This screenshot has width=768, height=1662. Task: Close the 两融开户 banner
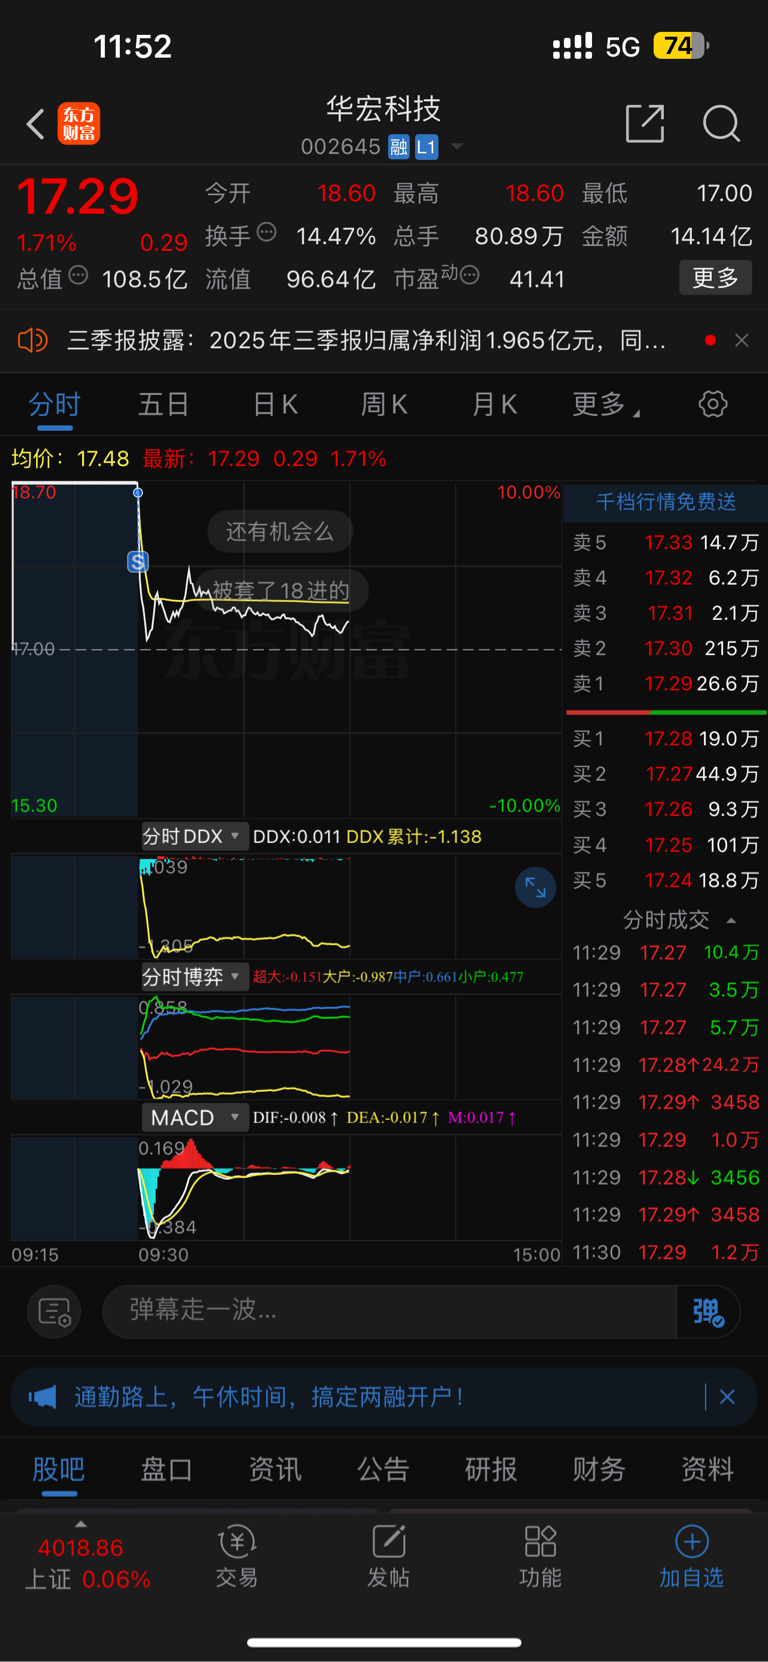pyautogui.click(x=728, y=1397)
